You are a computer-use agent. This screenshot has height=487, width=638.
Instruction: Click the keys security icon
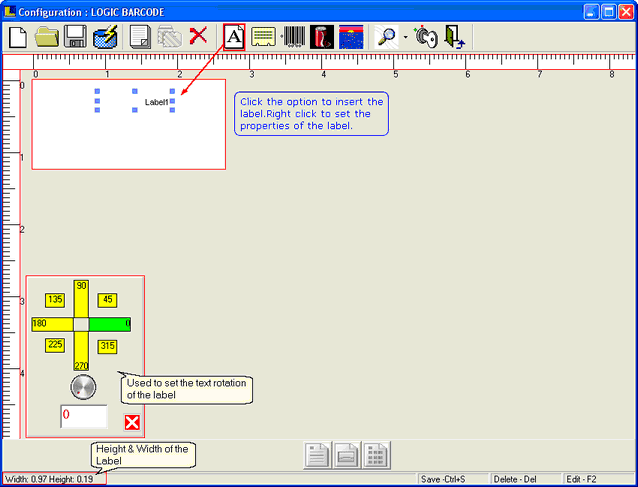click(x=426, y=37)
